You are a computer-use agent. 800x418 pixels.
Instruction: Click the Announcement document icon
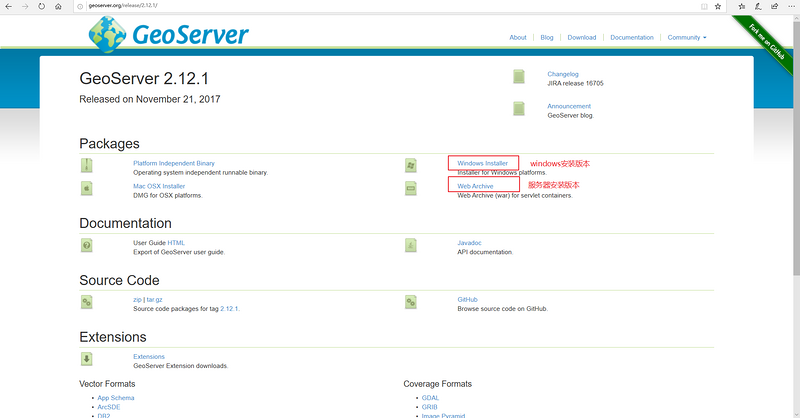coord(519,108)
